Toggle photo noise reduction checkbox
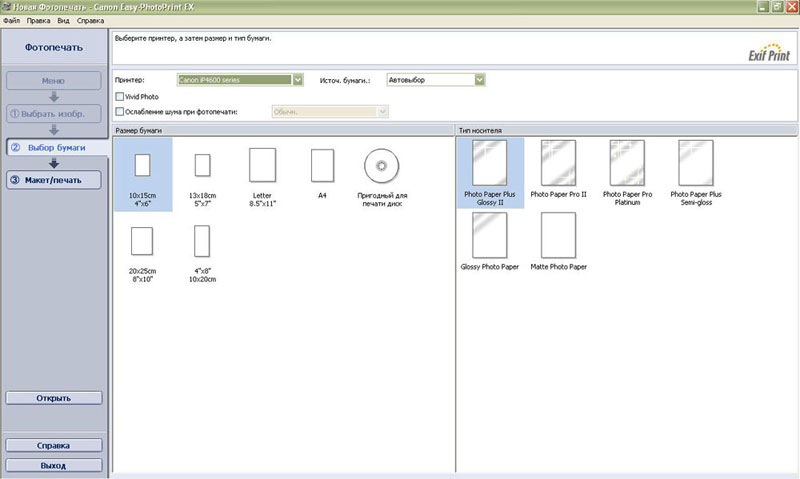The image size is (800, 479). [120, 111]
